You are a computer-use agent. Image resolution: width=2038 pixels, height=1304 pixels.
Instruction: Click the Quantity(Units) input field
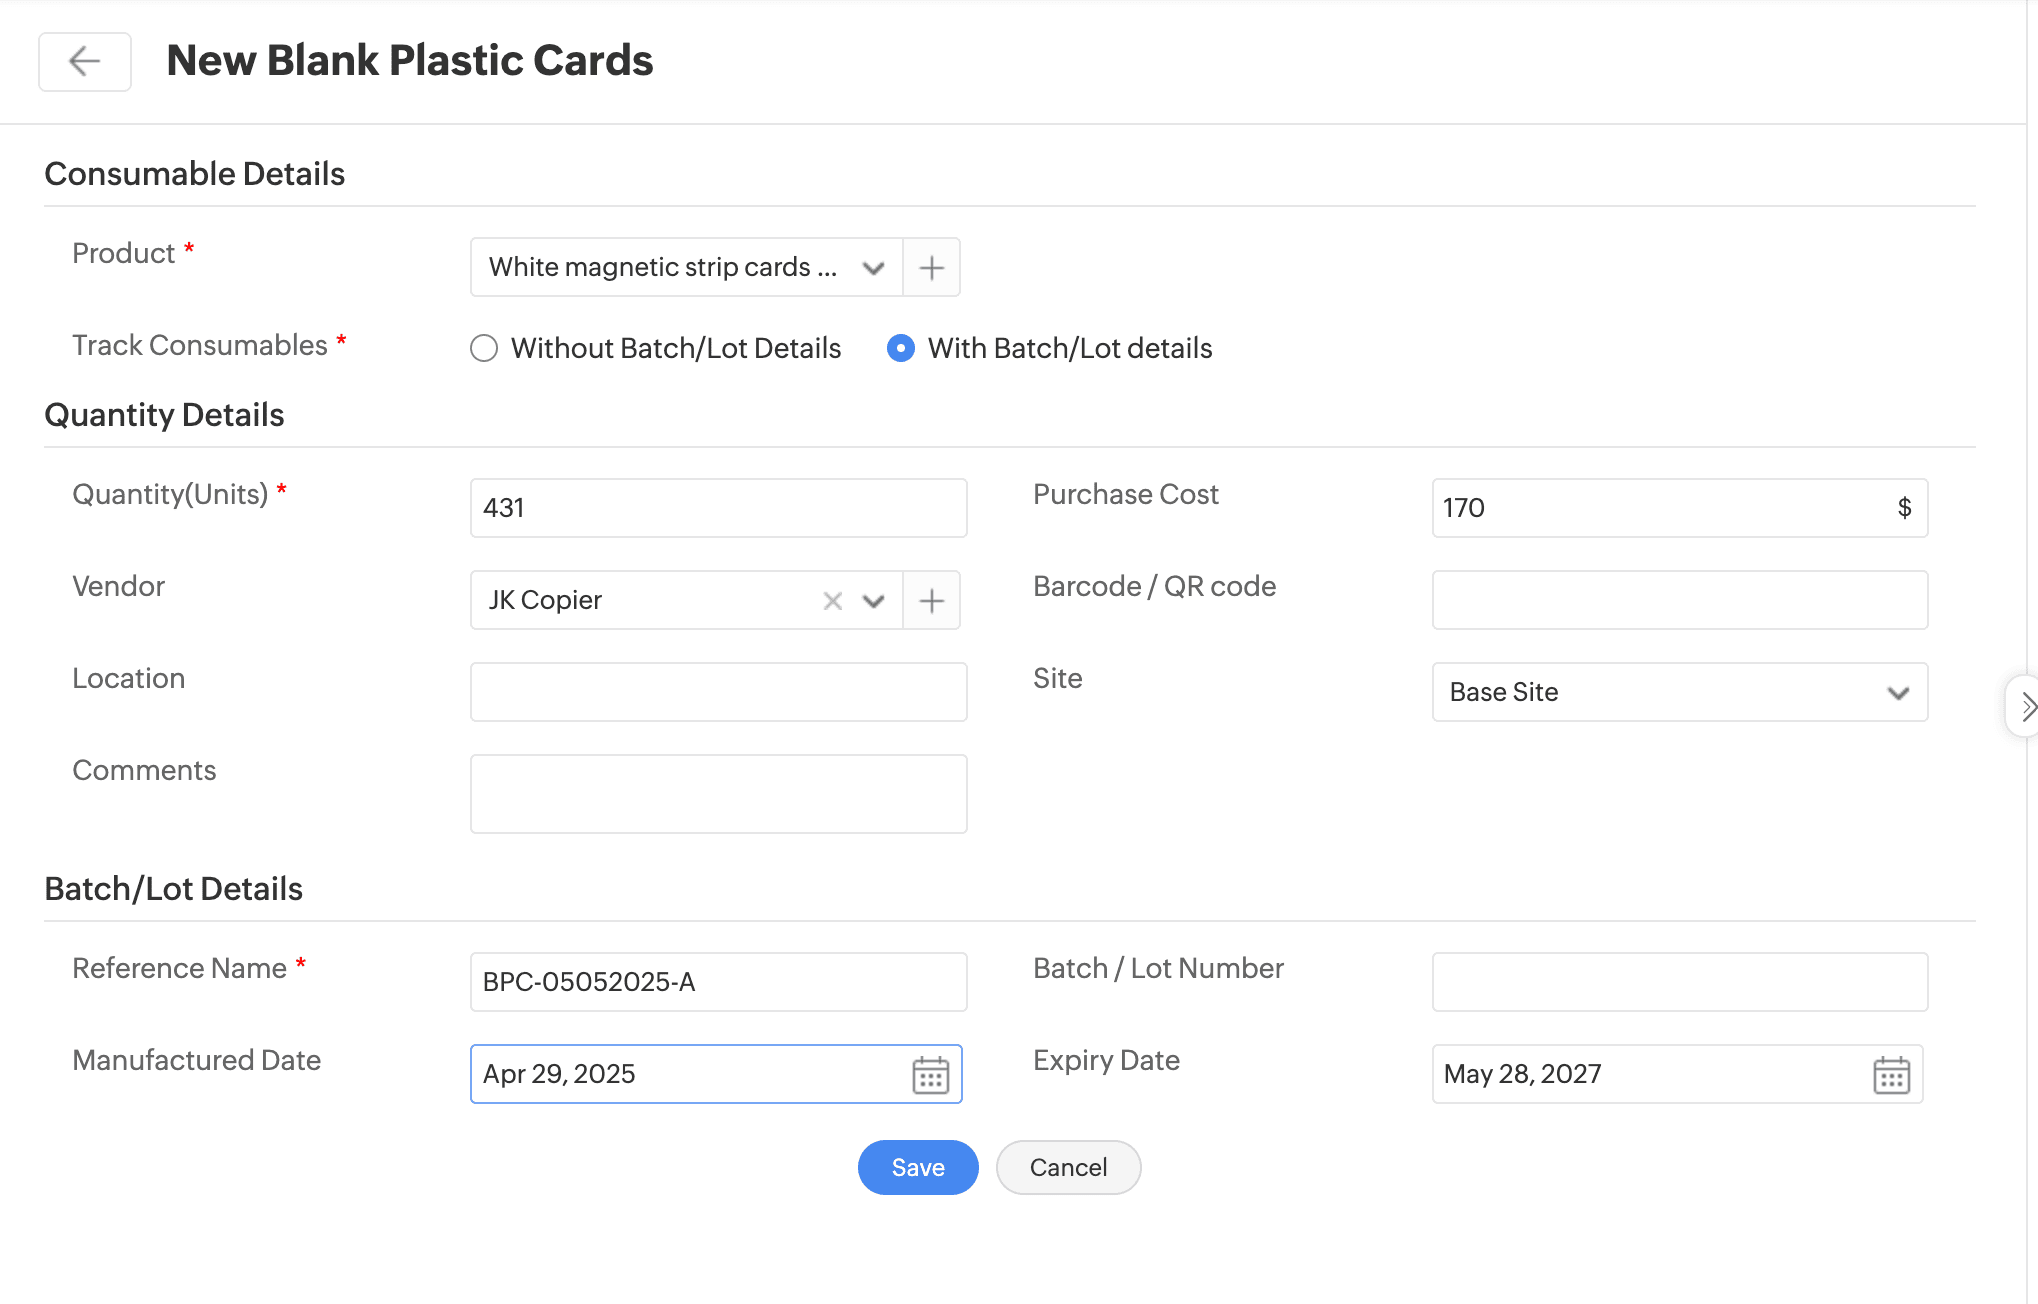718,508
